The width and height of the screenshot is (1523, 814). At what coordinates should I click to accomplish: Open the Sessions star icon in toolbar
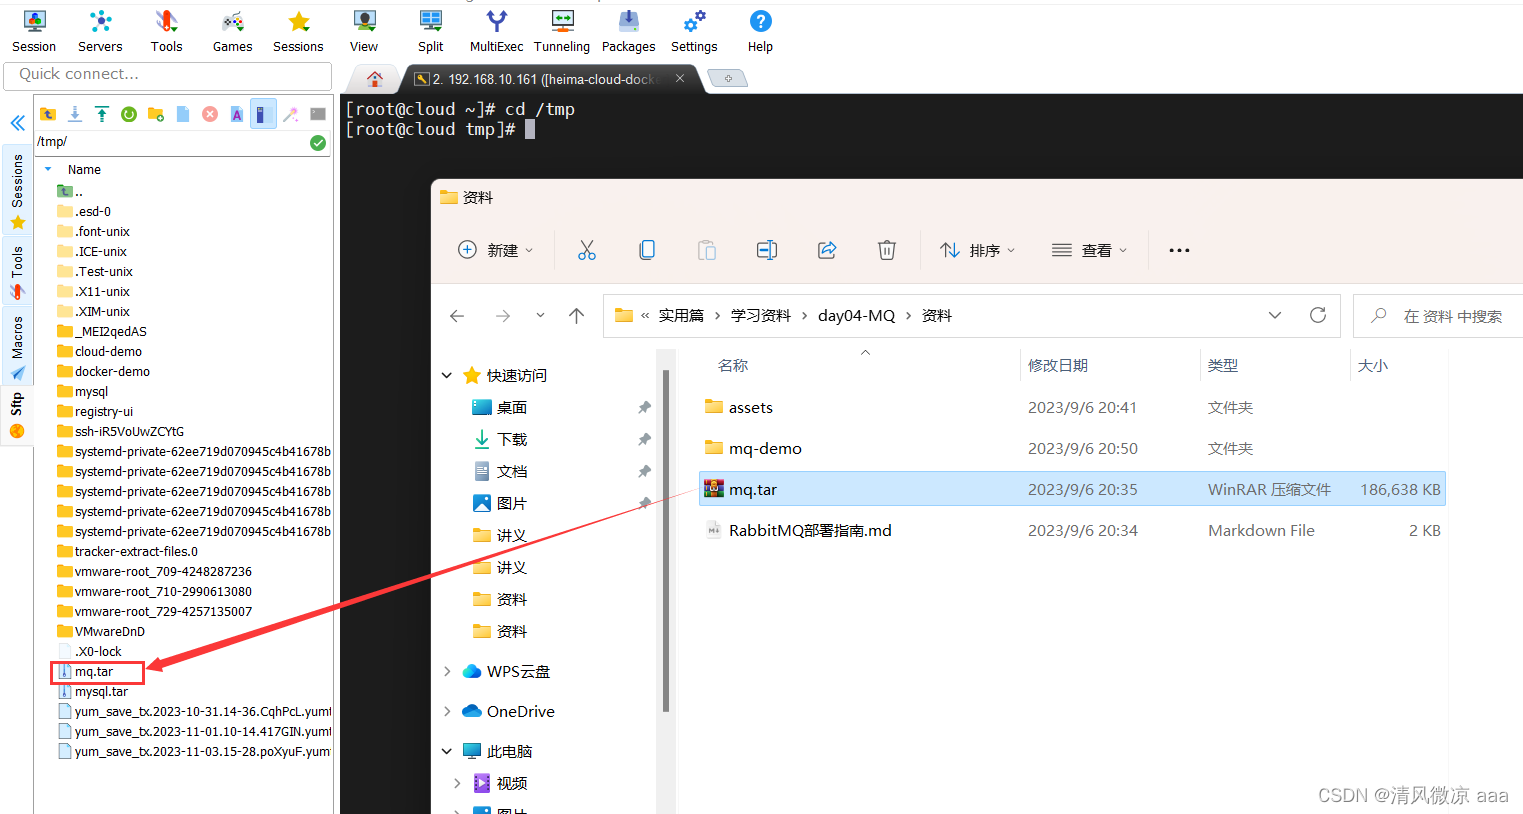[x=298, y=31]
